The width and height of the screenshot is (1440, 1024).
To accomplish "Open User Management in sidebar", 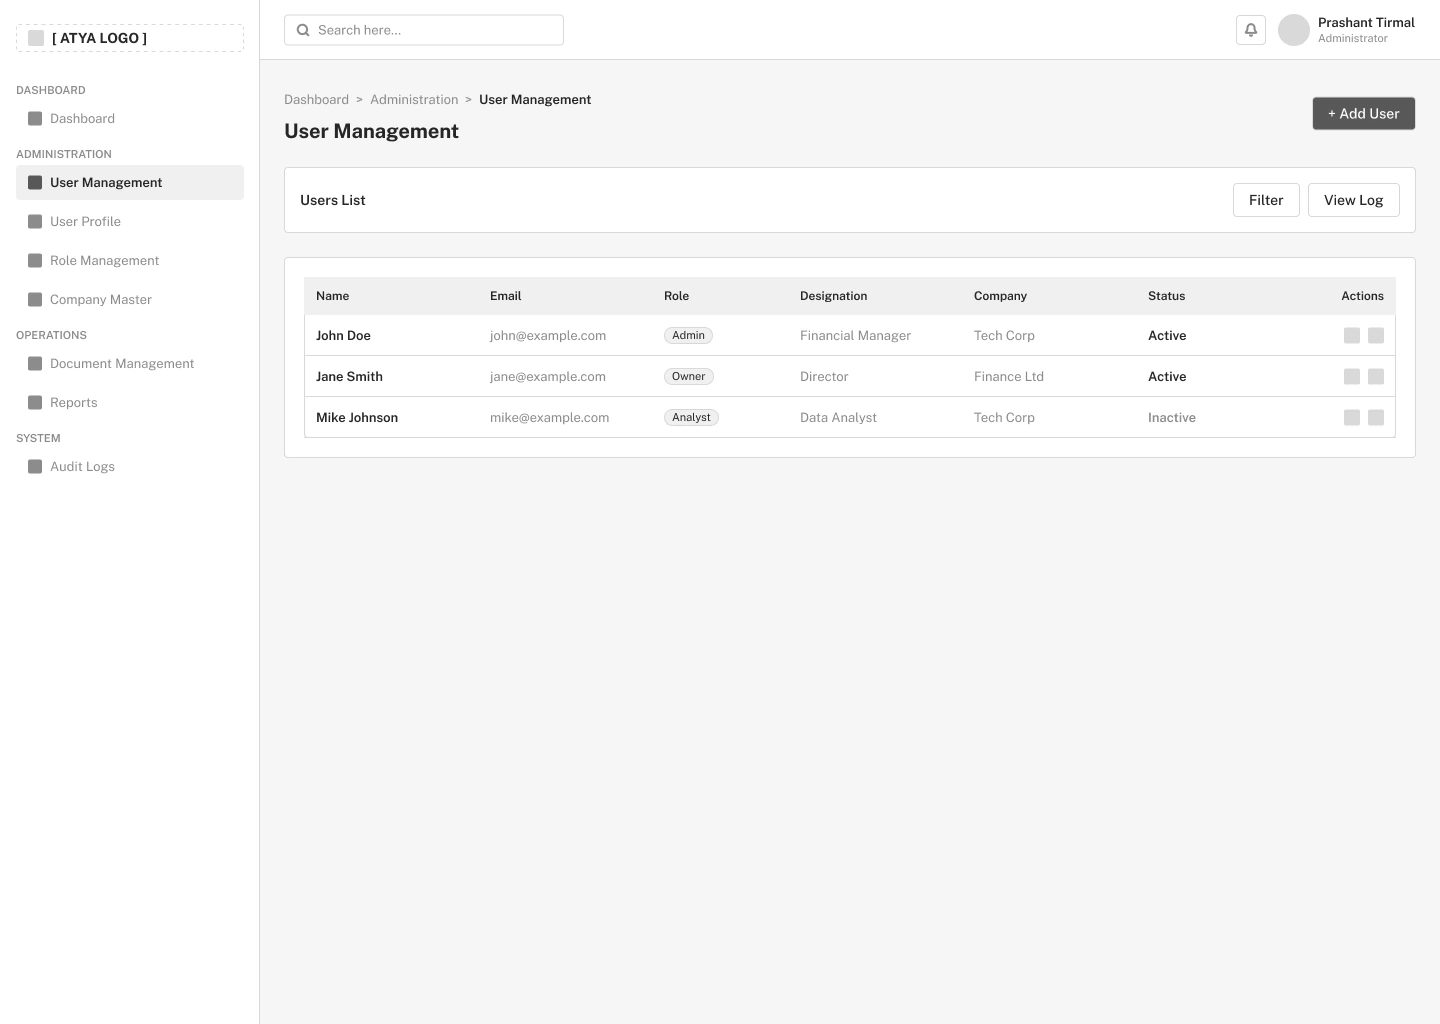I will (x=130, y=183).
